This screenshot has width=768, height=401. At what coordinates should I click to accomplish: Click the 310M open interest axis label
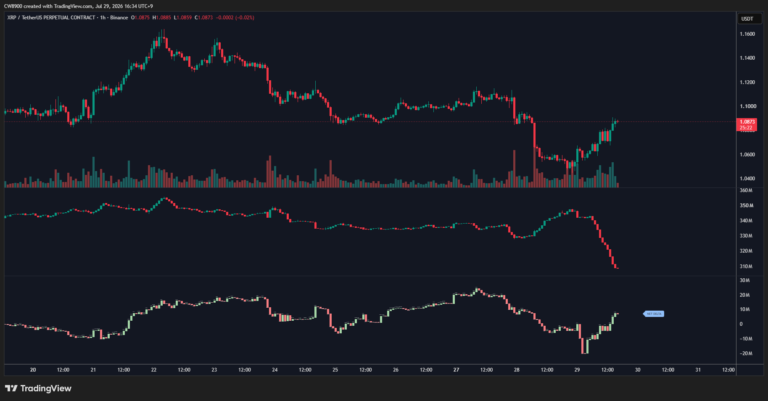point(746,267)
